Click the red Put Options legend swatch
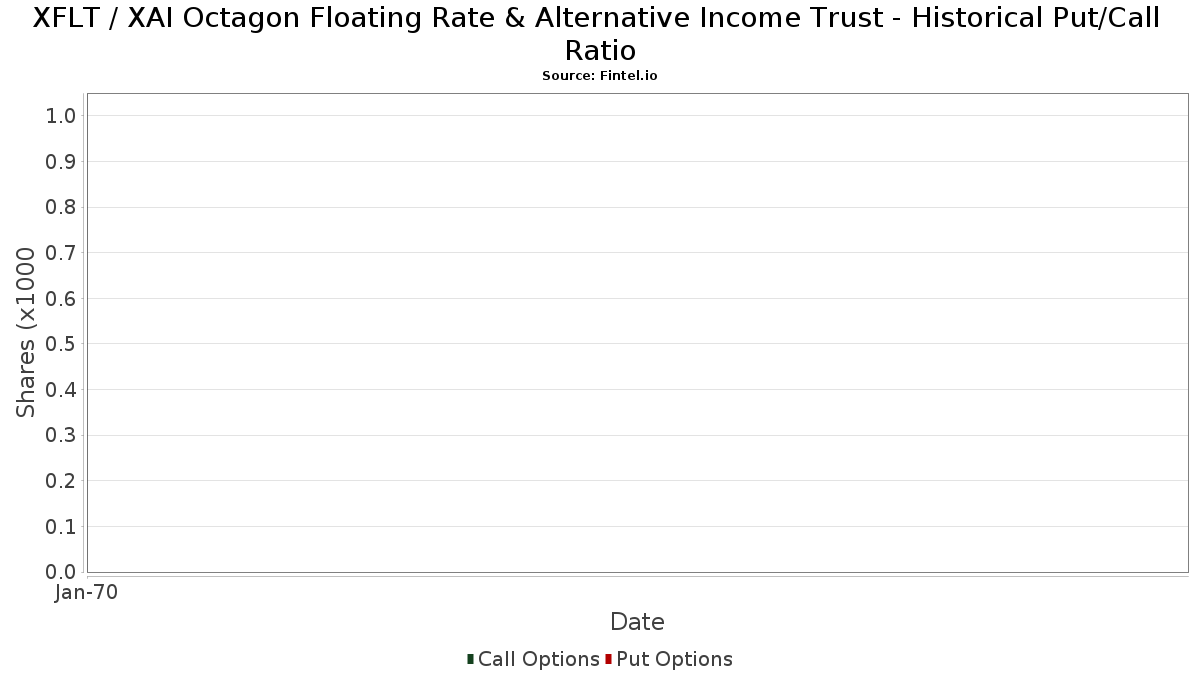Viewport: 1200px width, 675px height. point(608,659)
